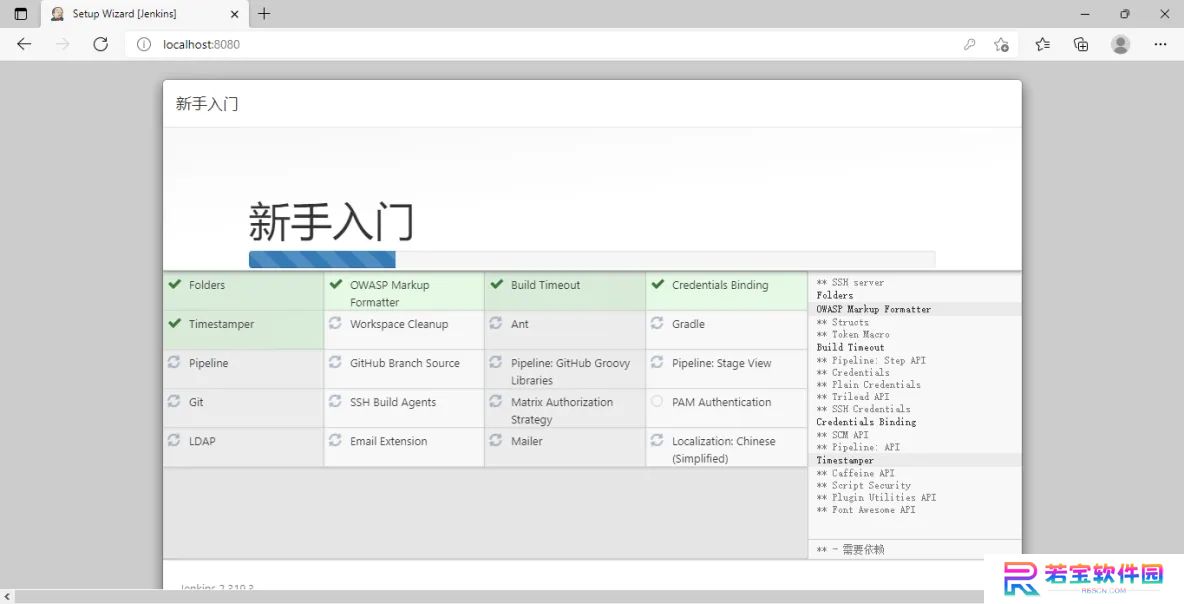This screenshot has height=604, width=1184.
Task: Click the SSH Build Agents plugin text
Action: pyautogui.click(x=393, y=402)
